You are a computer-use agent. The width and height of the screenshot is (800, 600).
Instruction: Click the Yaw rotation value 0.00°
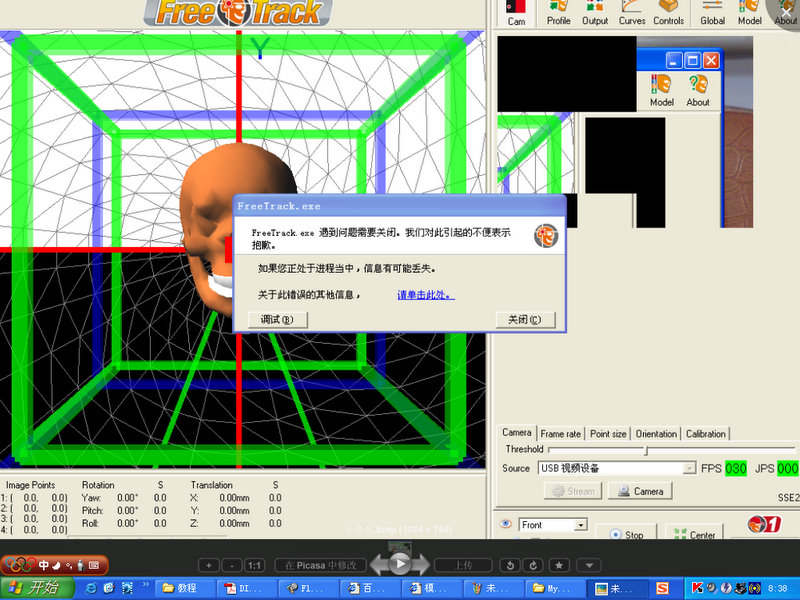click(128, 497)
